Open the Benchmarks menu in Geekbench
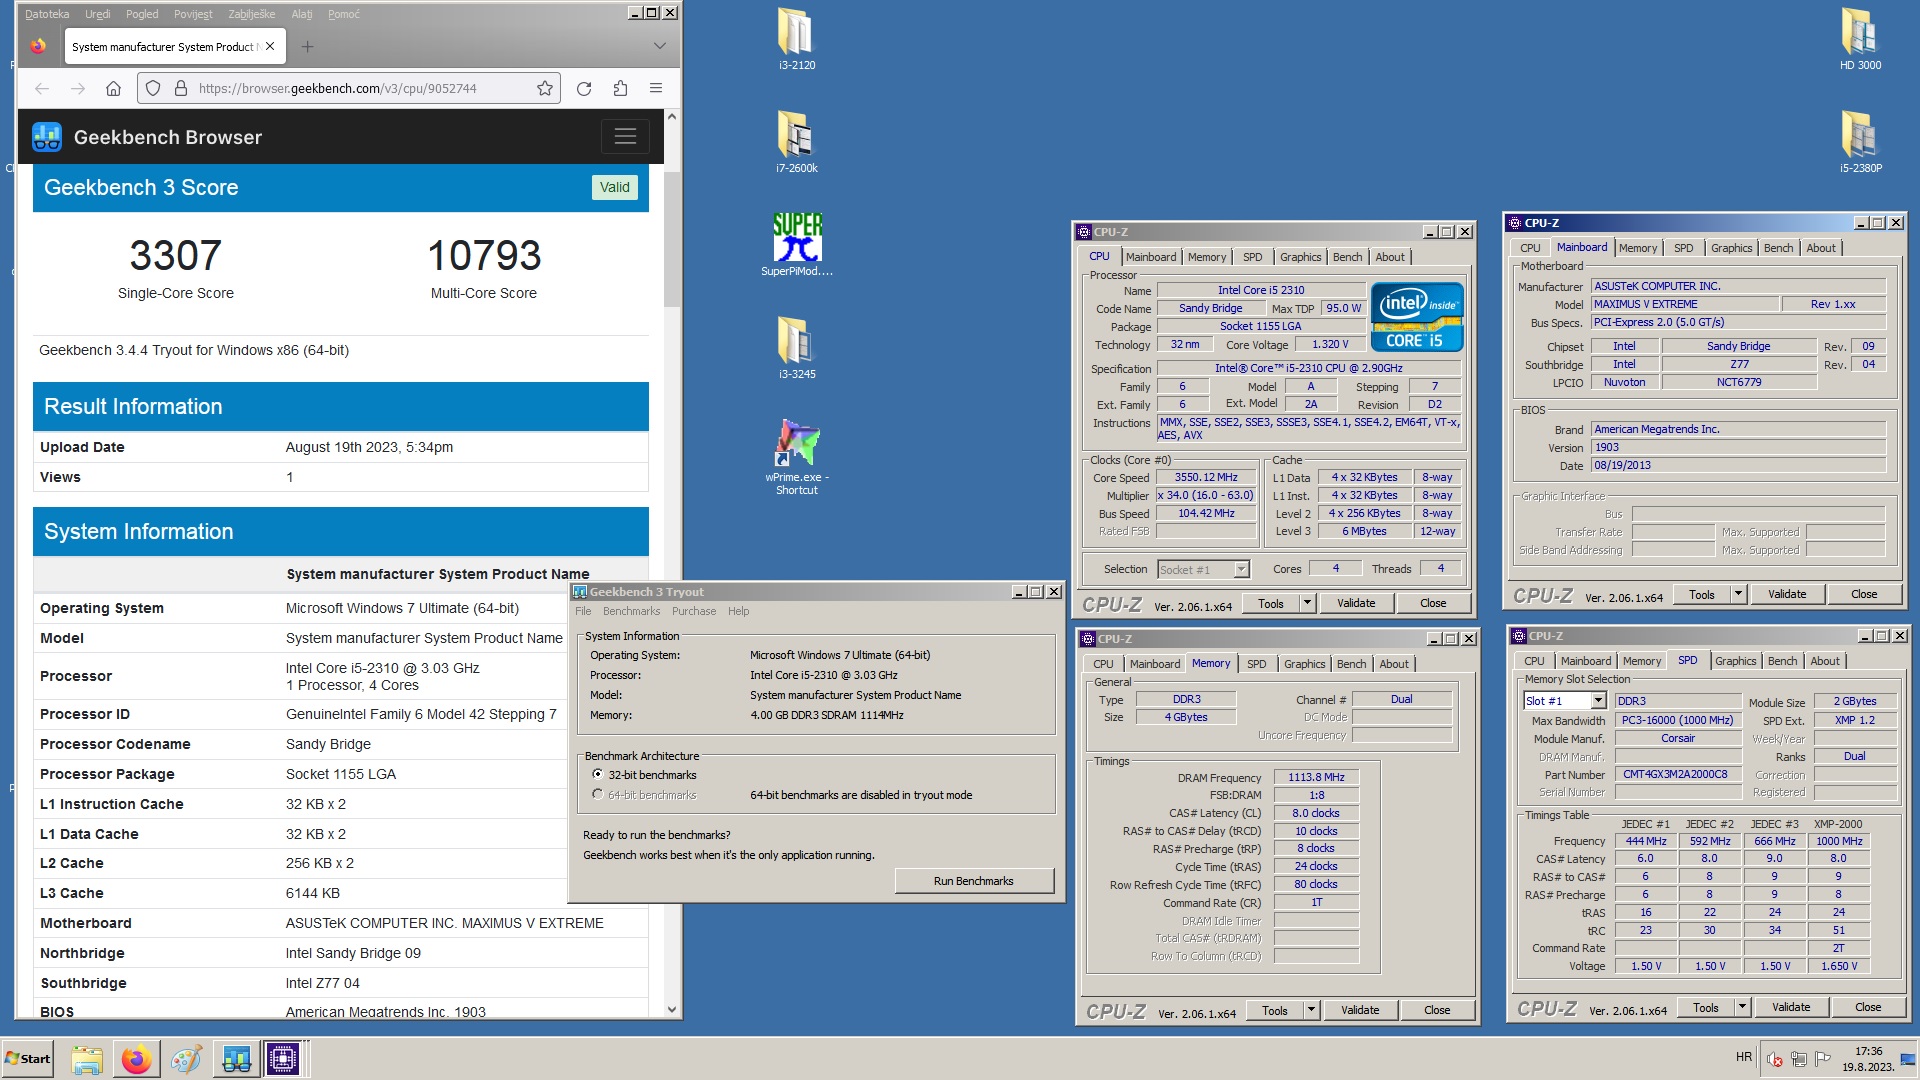The height and width of the screenshot is (1080, 1920). click(x=631, y=611)
